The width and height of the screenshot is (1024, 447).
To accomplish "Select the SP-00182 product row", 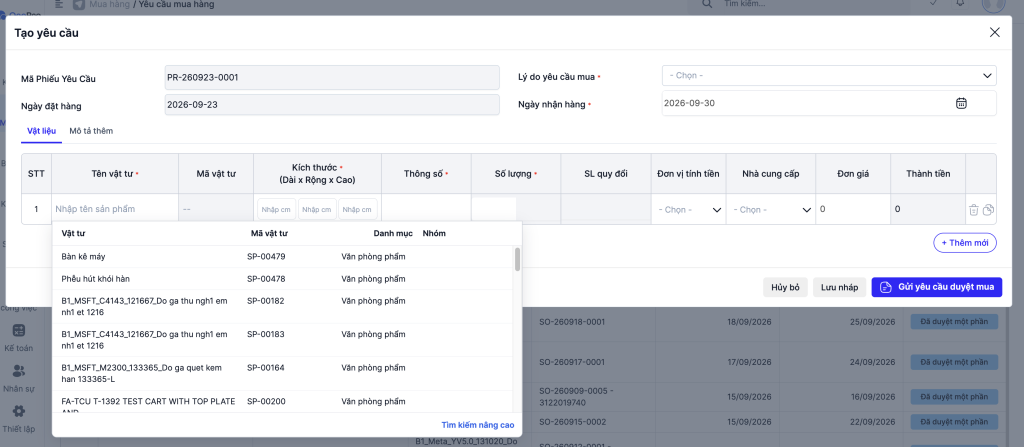I will point(283,306).
